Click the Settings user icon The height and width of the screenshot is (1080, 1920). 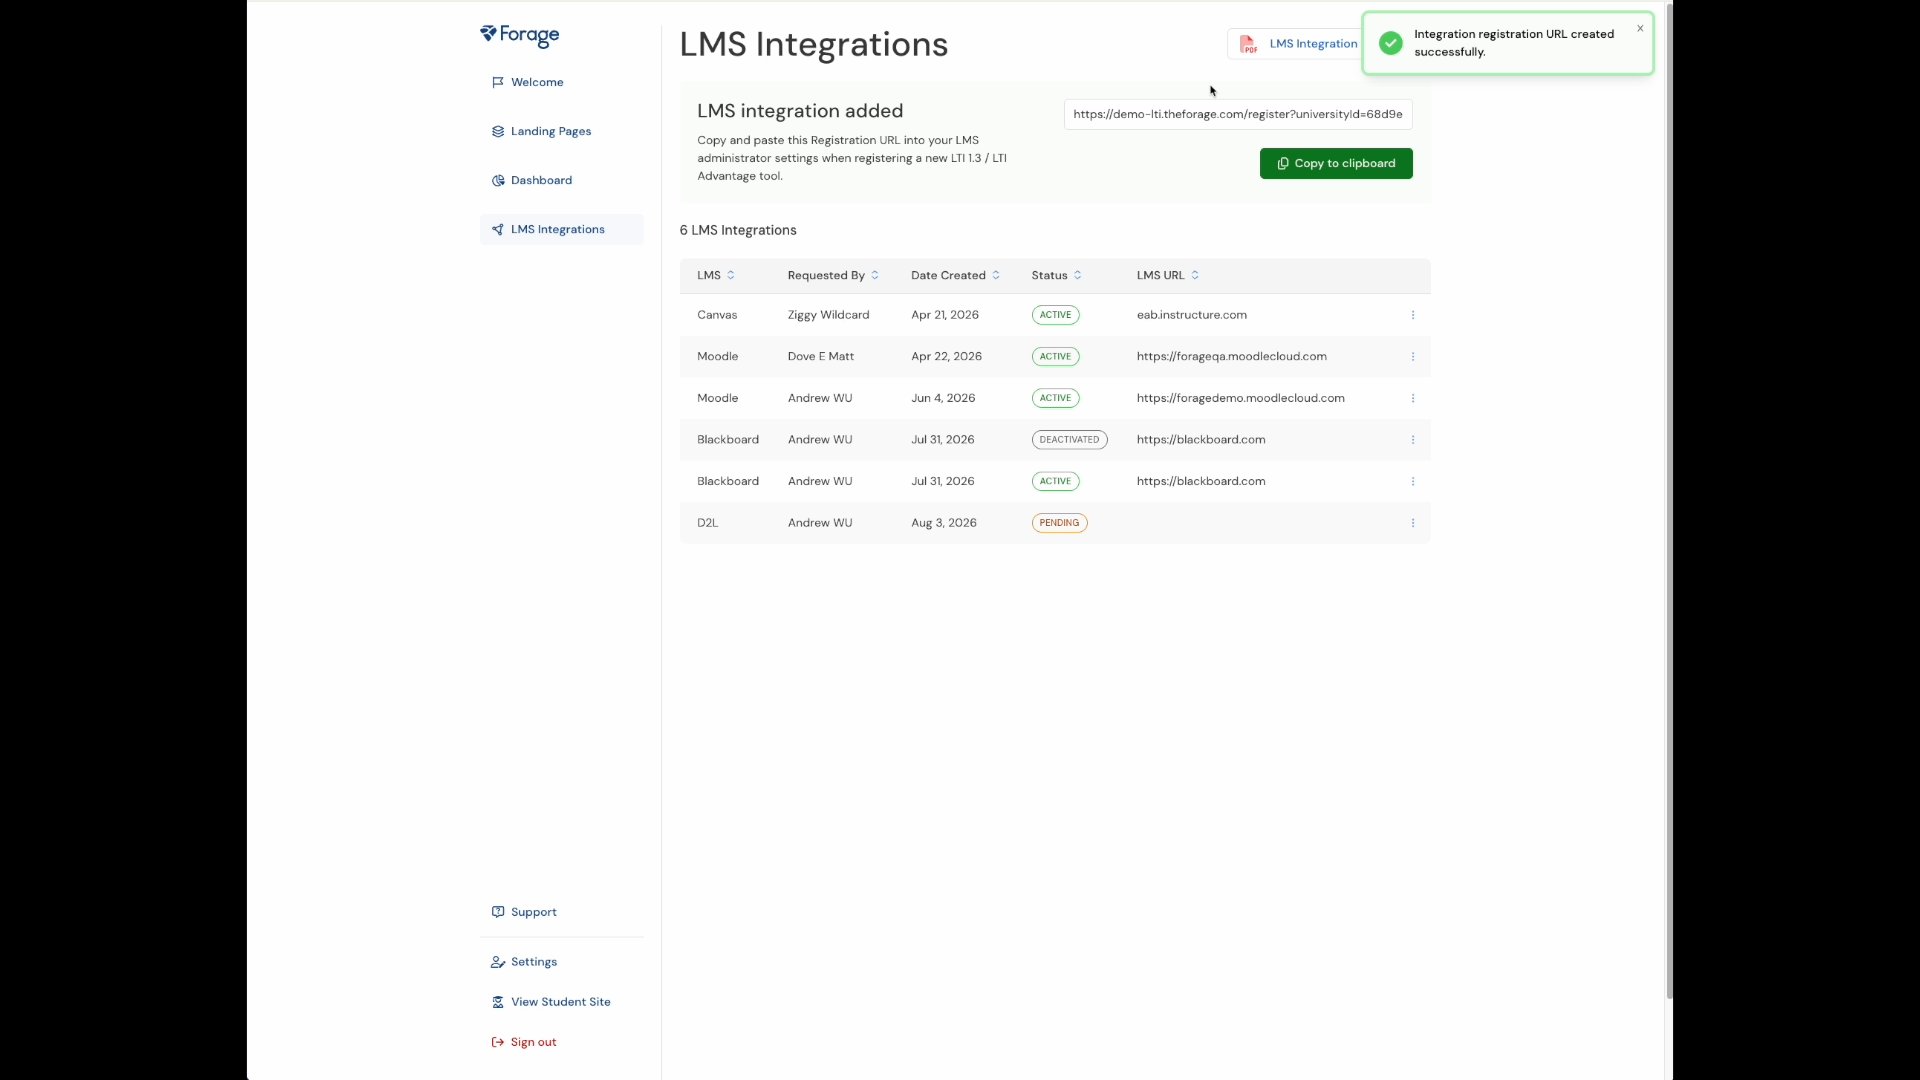498,962
